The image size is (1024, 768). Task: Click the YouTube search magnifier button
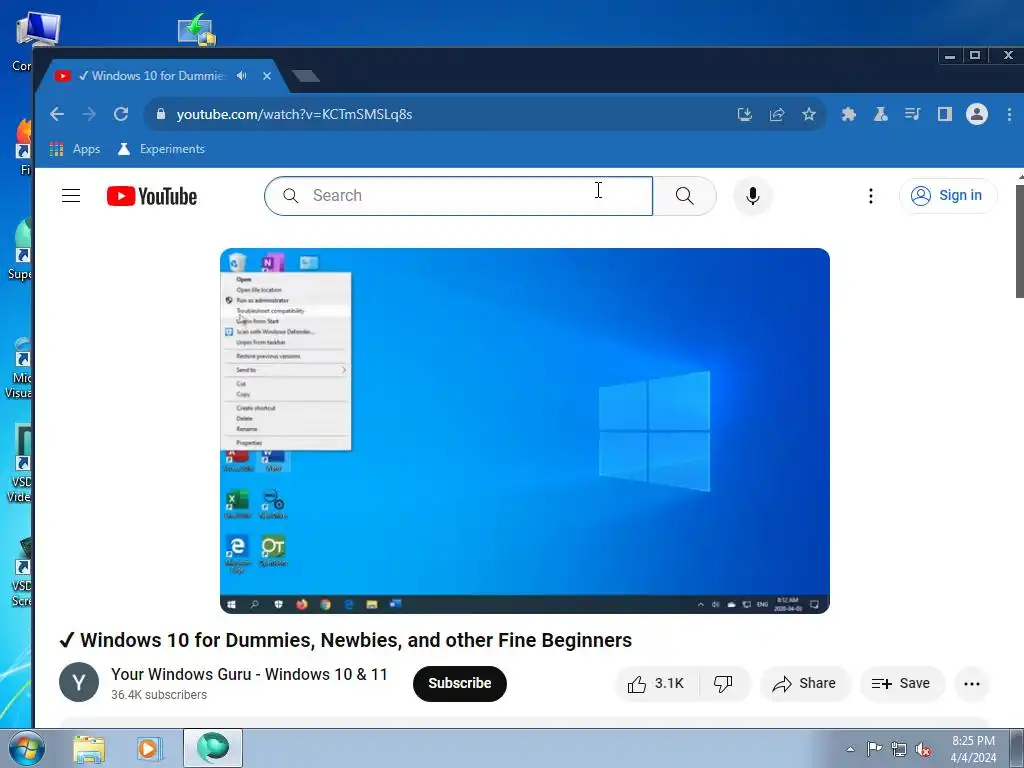(684, 196)
